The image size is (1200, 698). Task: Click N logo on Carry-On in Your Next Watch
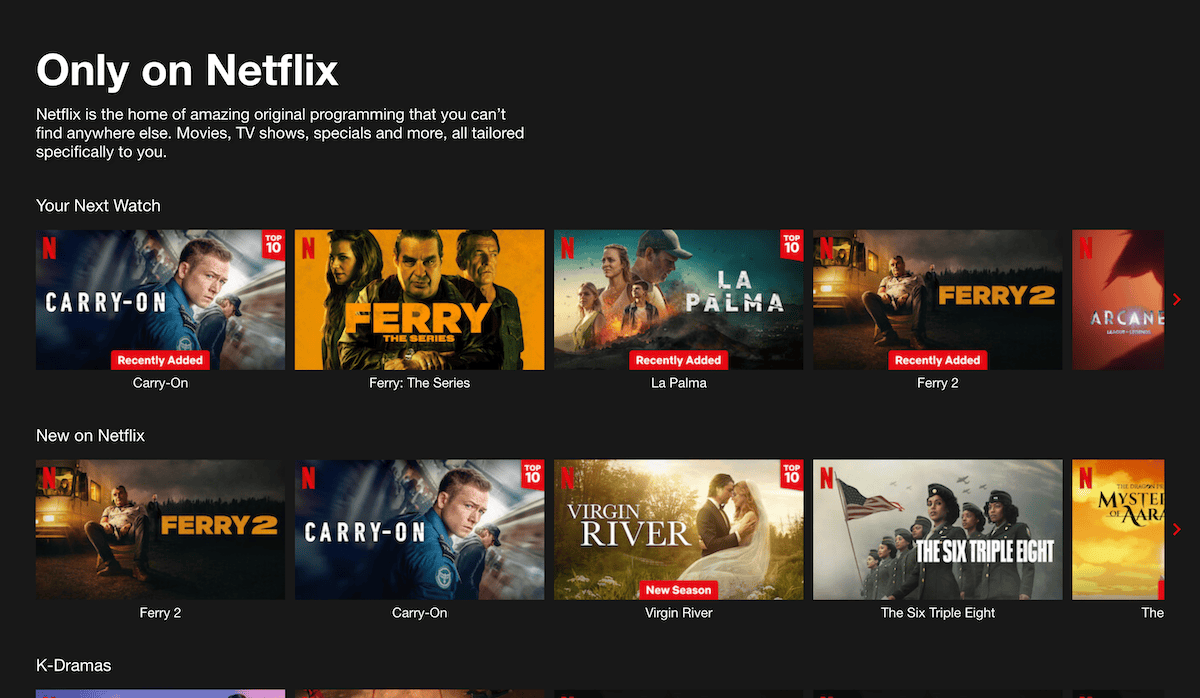click(x=49, y=247)
